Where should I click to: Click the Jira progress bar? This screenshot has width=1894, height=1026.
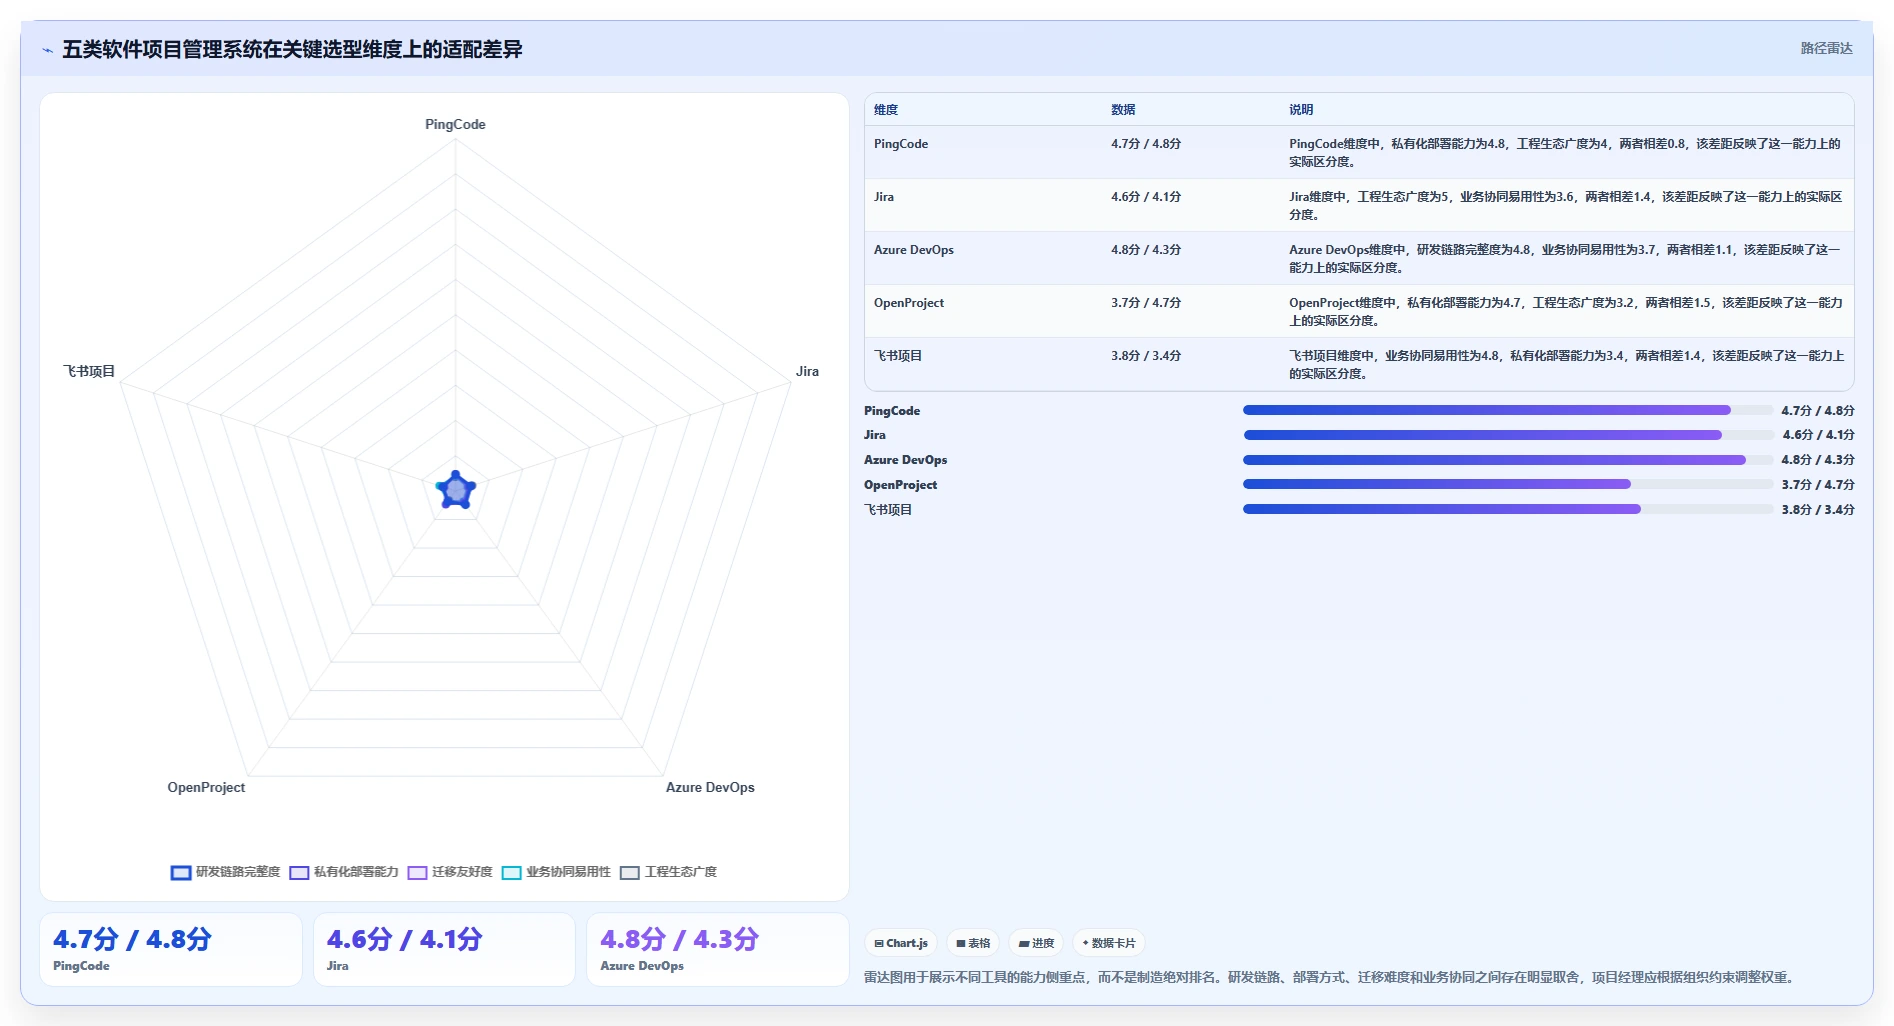[1508, 435]
